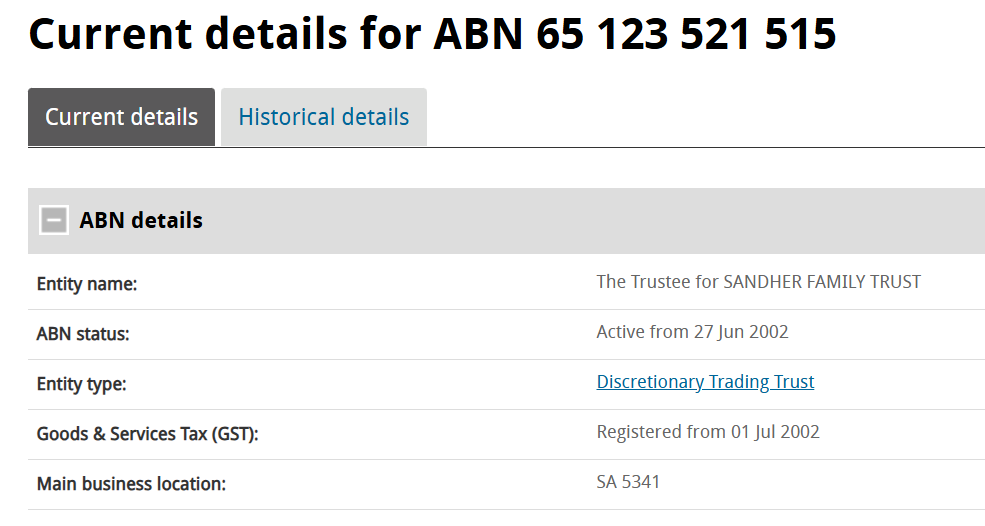The image size is (985, 526).
Task: Click the date 27 Jun 2002
Action: click(x=741, y=332)
